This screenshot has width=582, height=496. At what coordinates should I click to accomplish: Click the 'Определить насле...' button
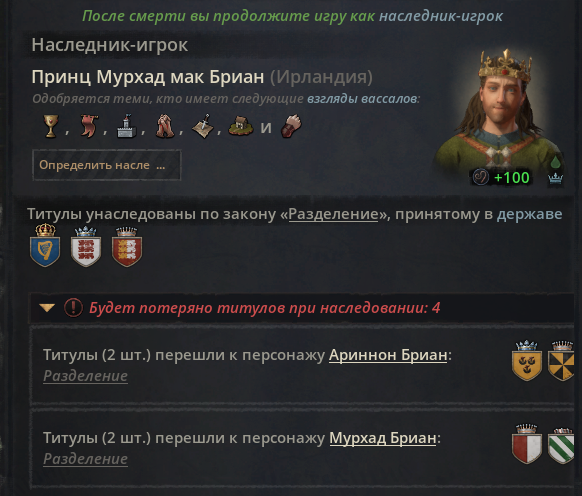click(107, 165)
